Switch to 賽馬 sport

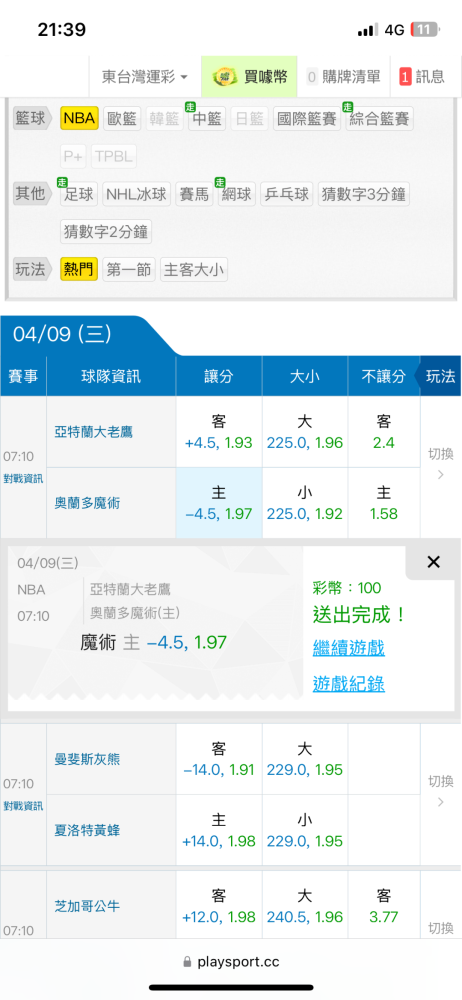tap(195, 194)
